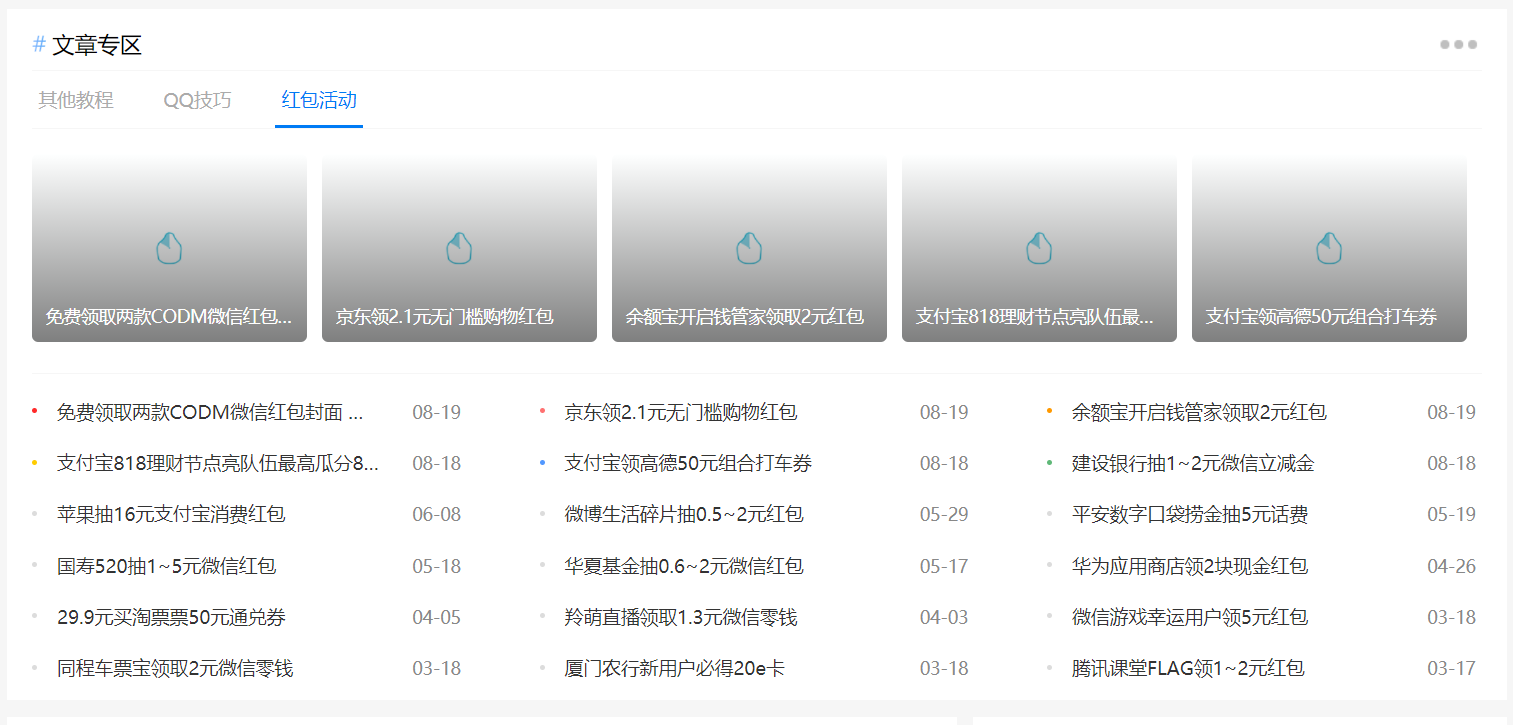
Task: Open list link 建设银行抽1~2元微信立减金
Action: [1192, 463]
